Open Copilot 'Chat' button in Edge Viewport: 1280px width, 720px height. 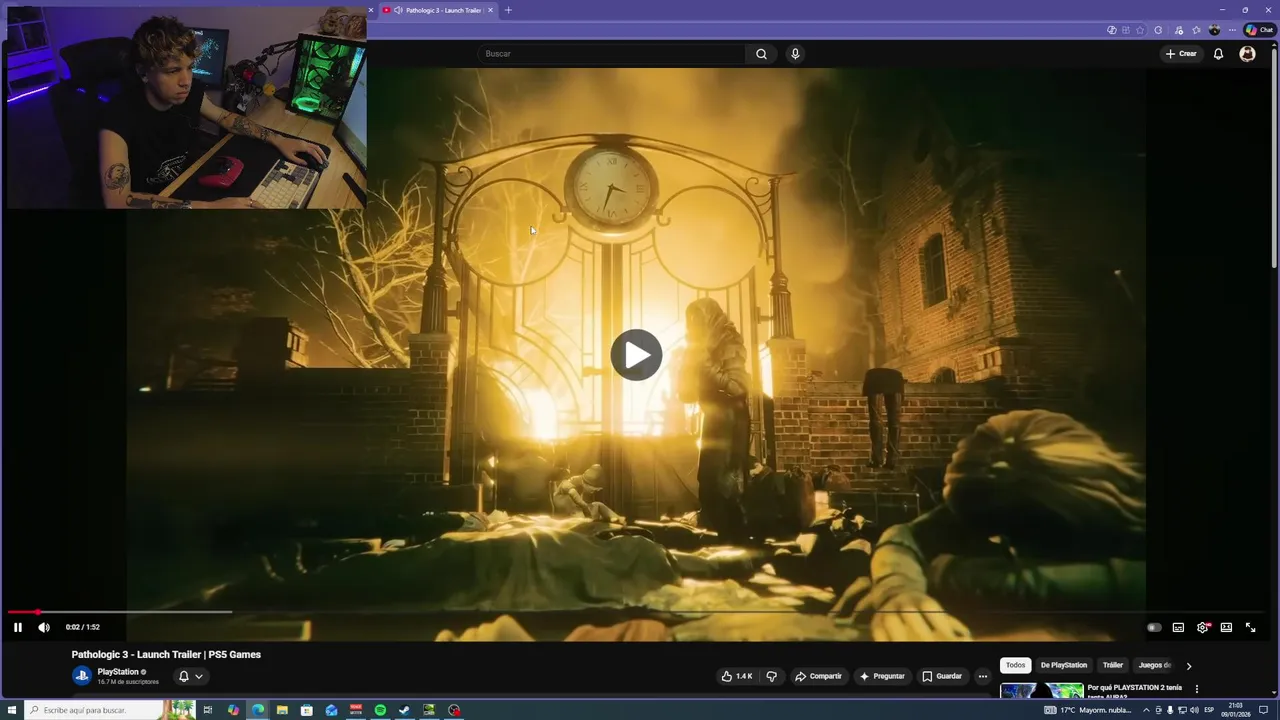(x=1258, y=30)
